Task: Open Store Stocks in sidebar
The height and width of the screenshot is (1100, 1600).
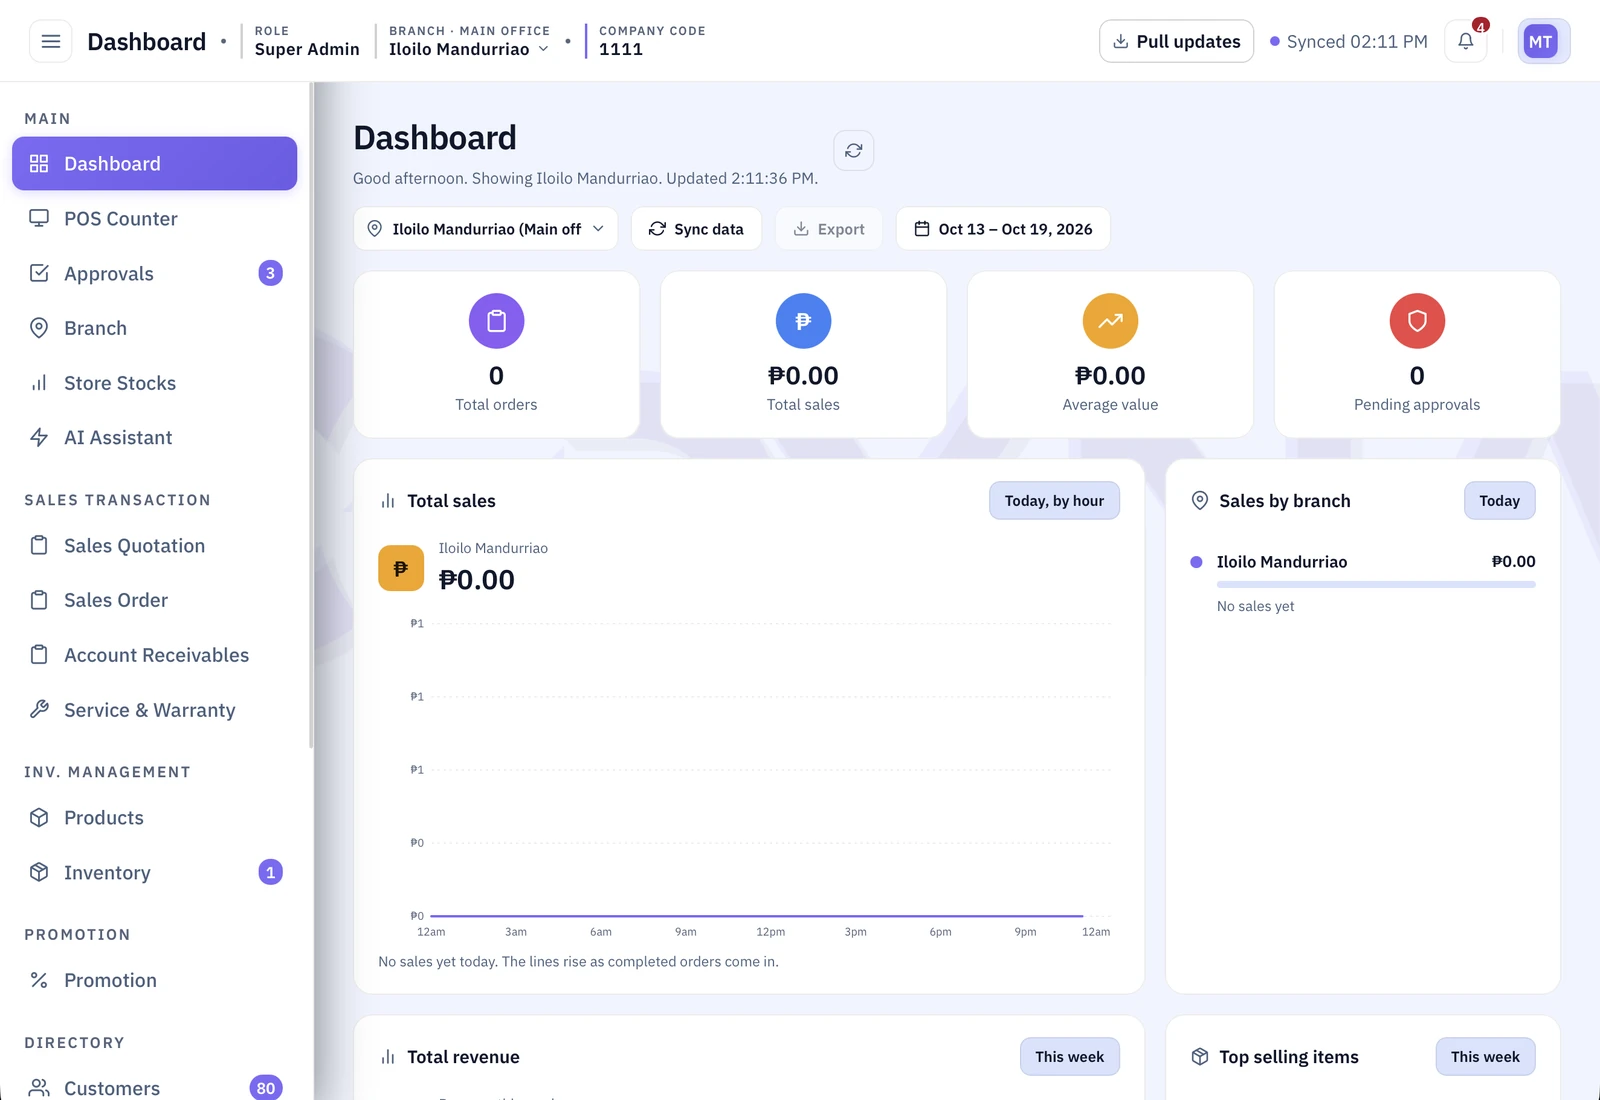Action: tap(154, 383)
